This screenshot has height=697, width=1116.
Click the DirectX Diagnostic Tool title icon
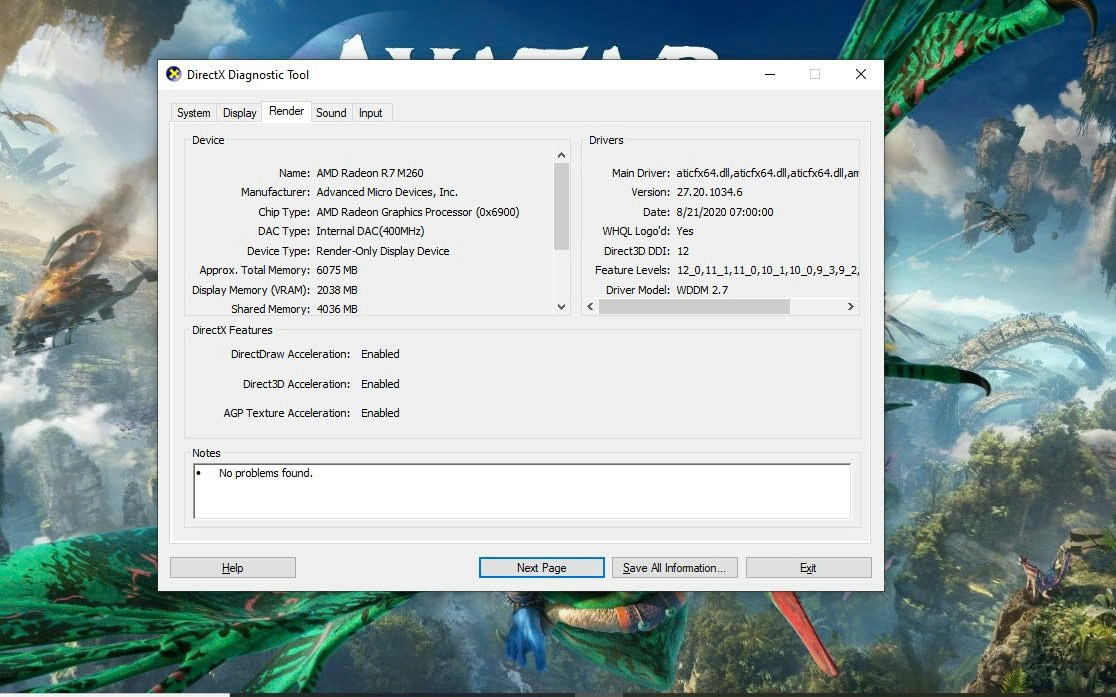[174, 74]
